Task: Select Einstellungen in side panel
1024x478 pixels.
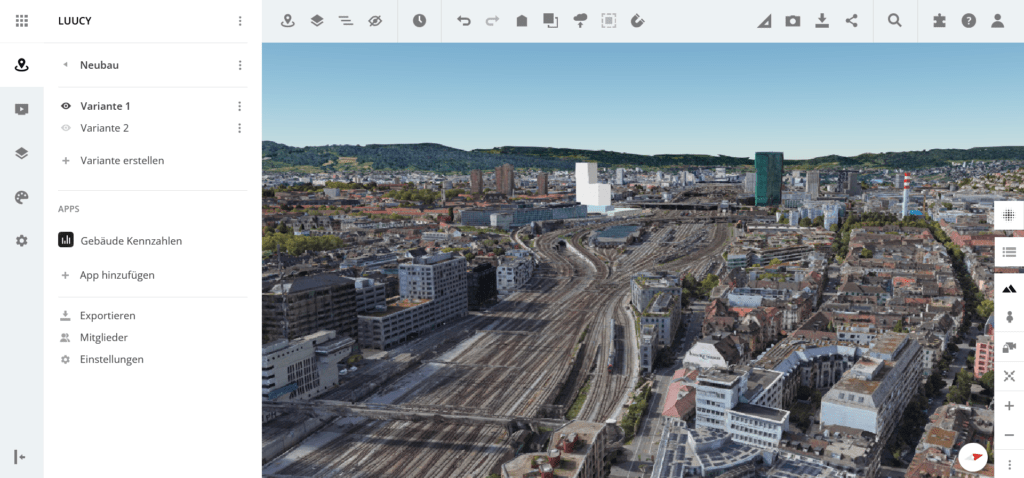Action: point(111,359)
